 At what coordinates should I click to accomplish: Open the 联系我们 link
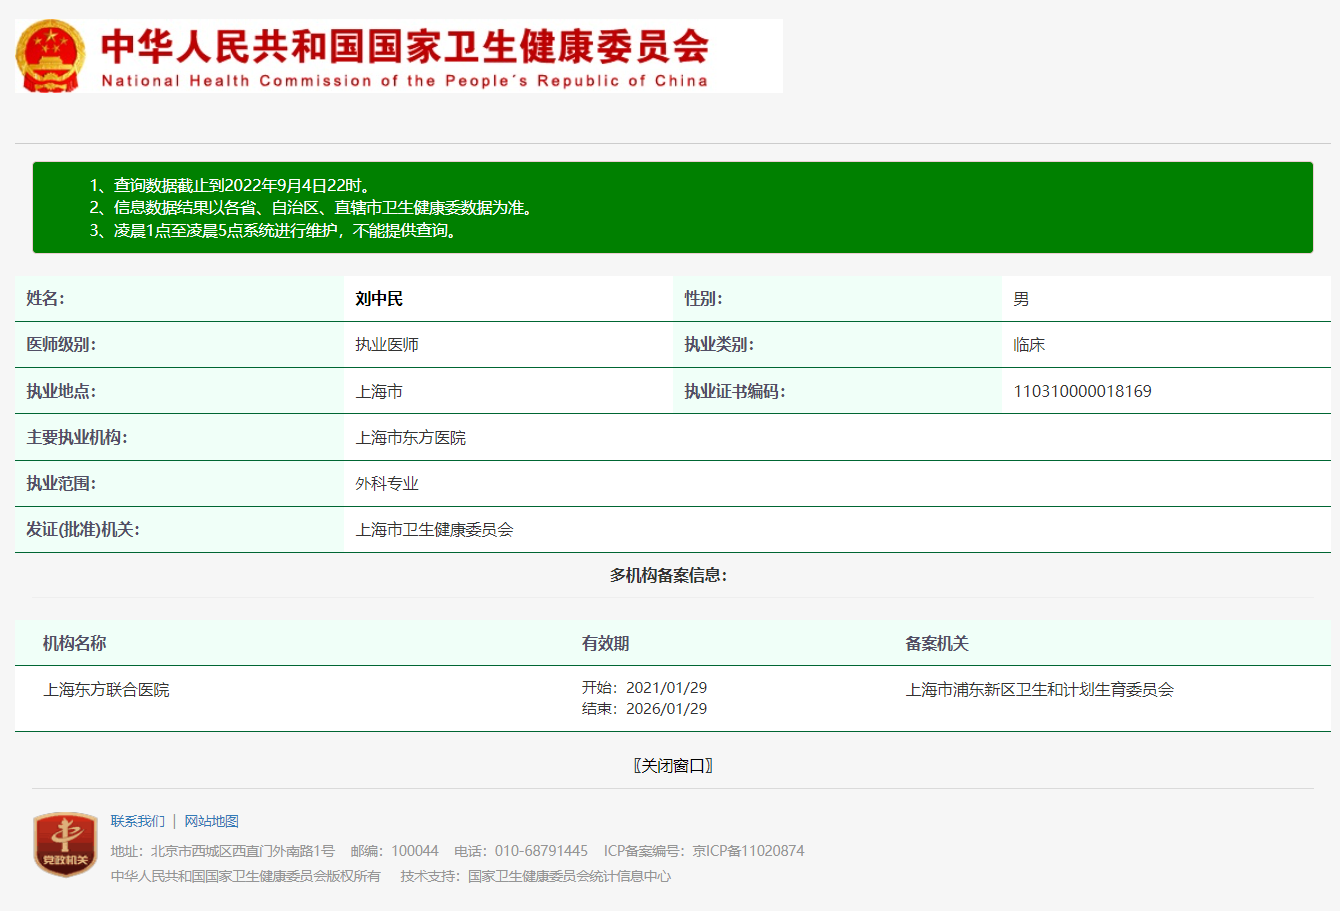click(138, 821)
